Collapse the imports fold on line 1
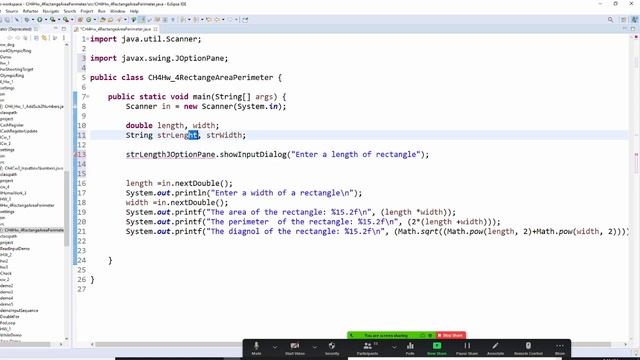640x360 pixels. 88,38
